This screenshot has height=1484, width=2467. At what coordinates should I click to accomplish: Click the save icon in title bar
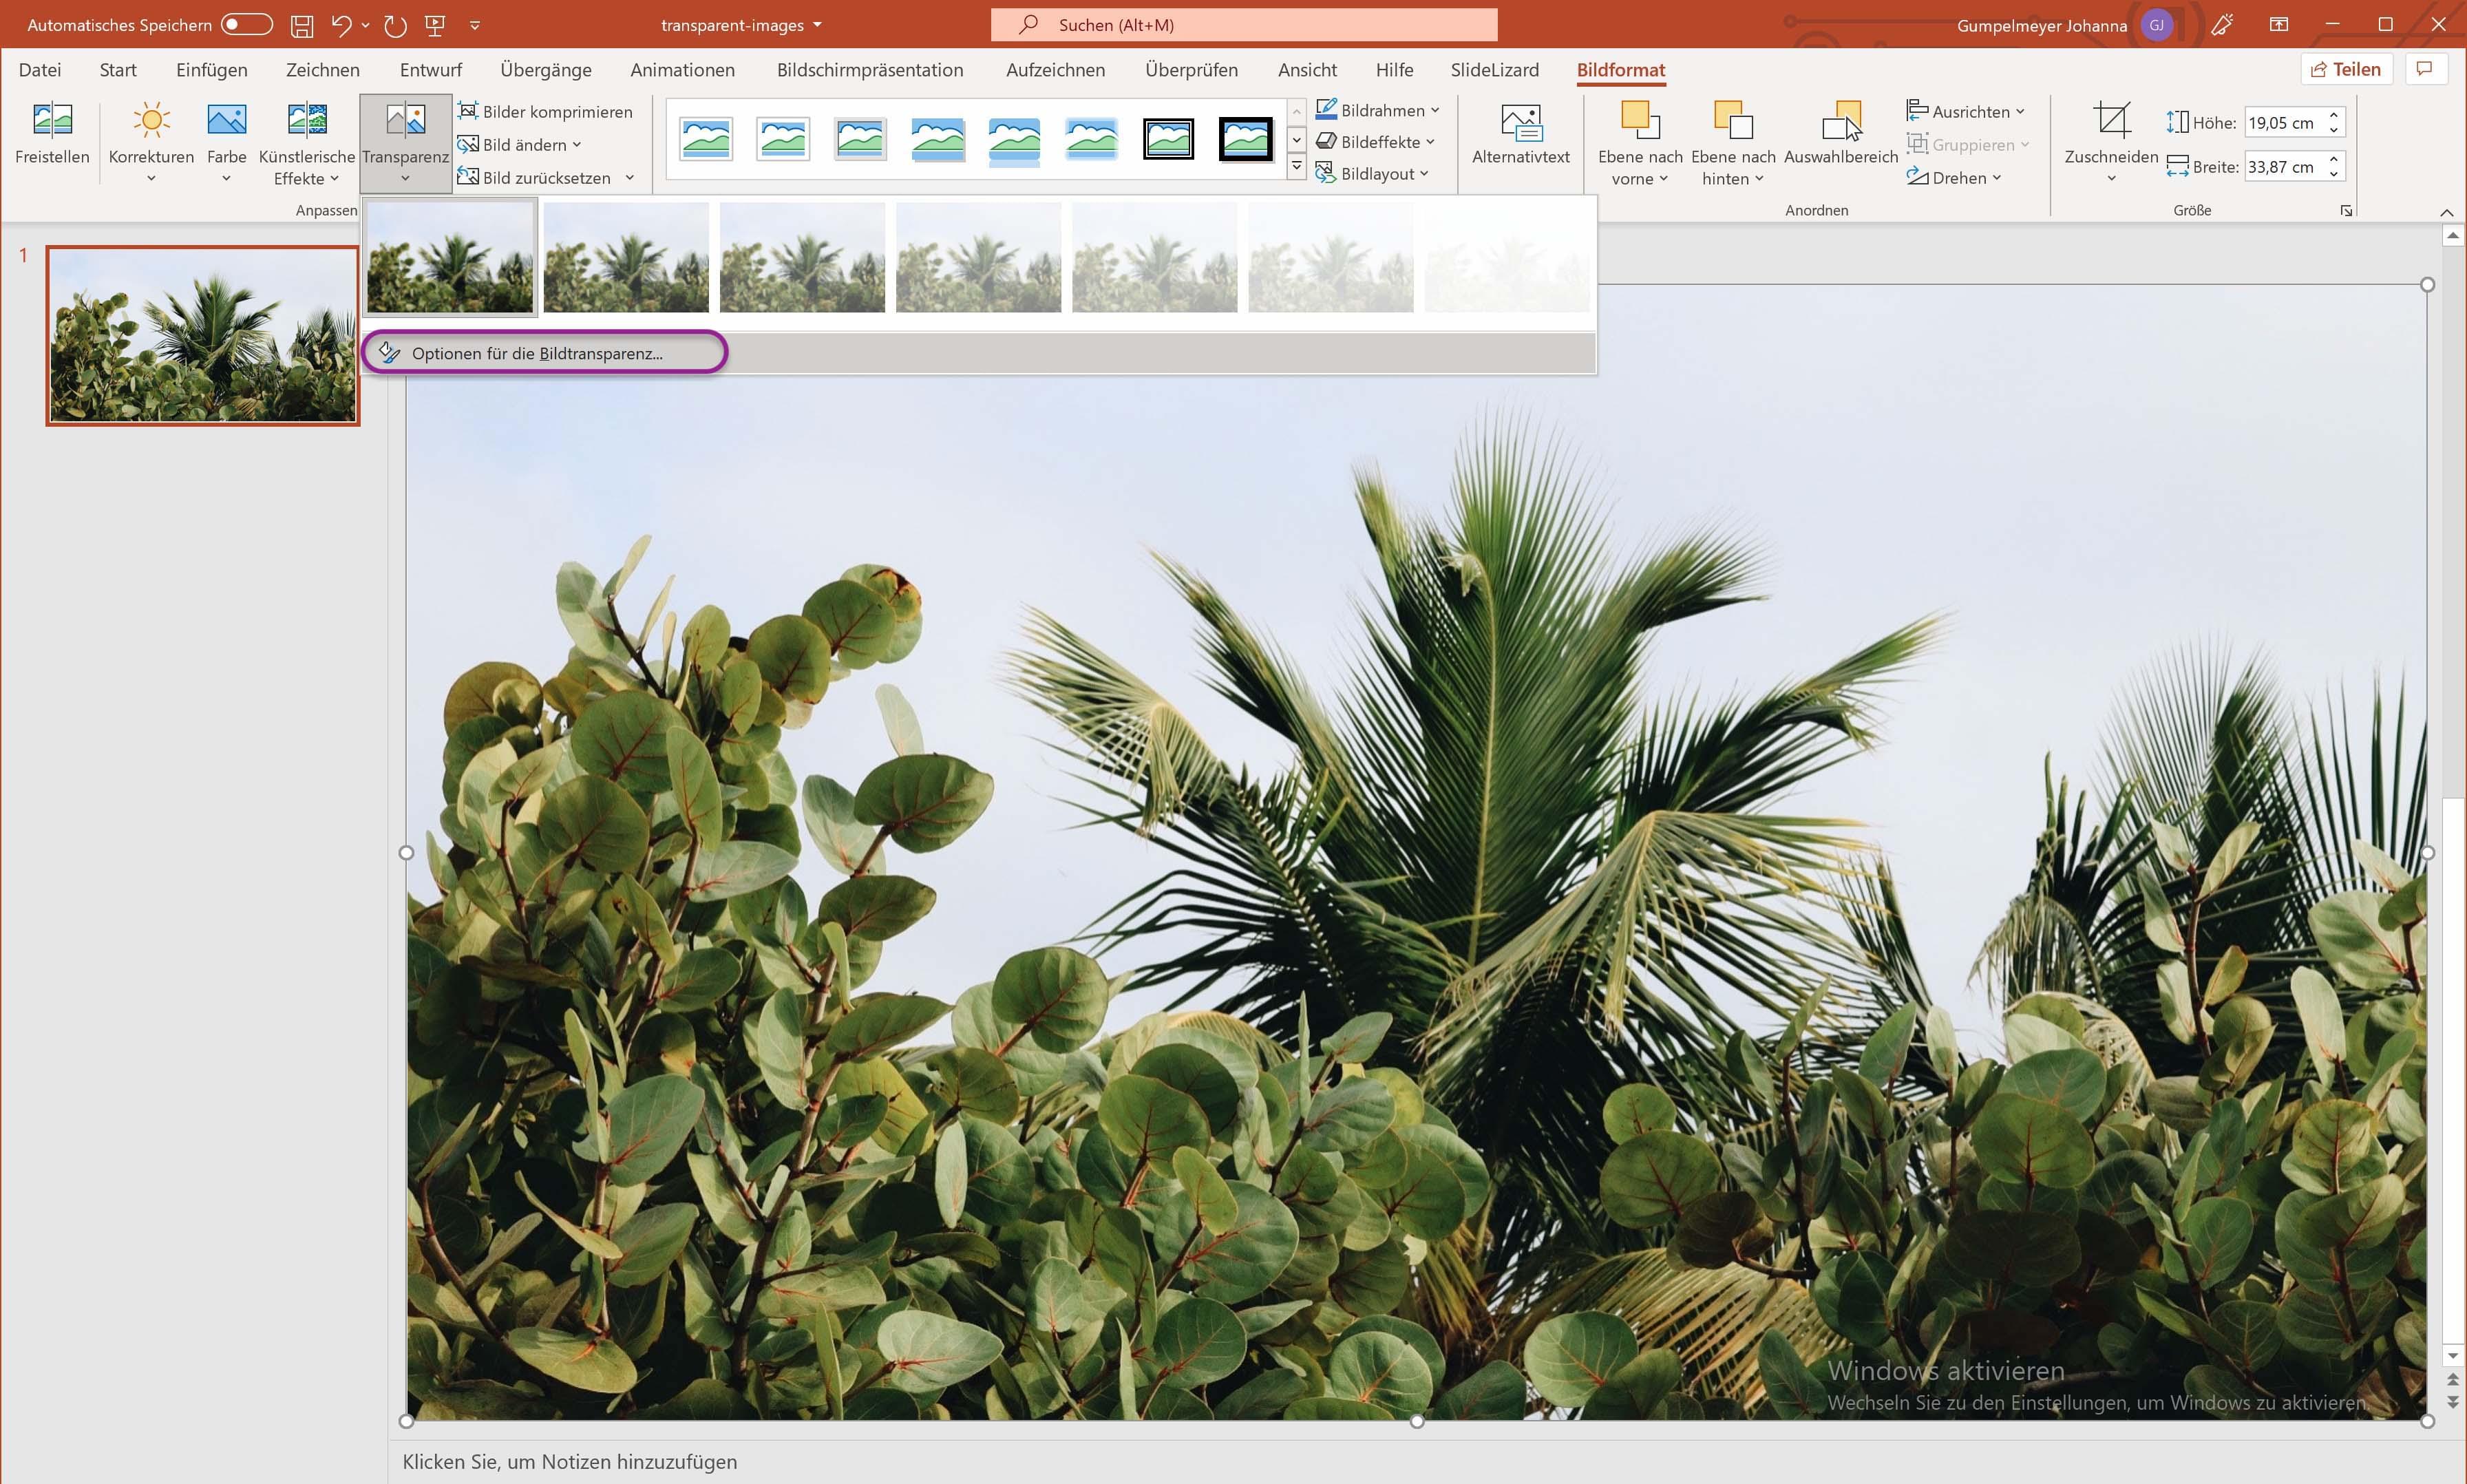point(302,25)
